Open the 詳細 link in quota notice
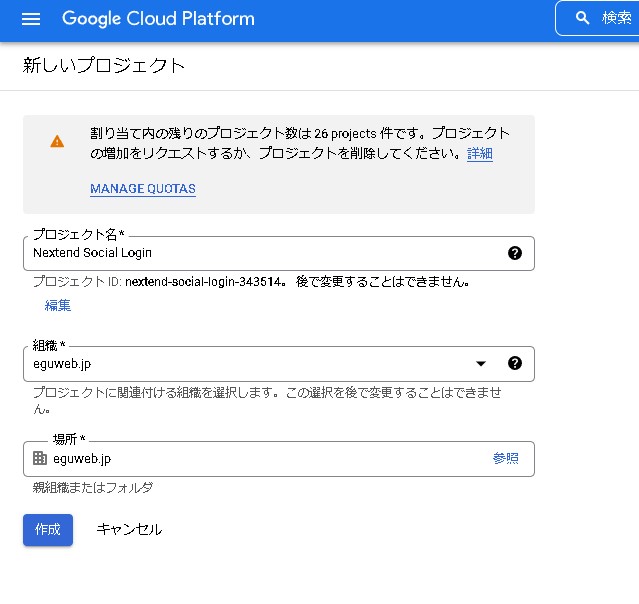 point(480,154)
